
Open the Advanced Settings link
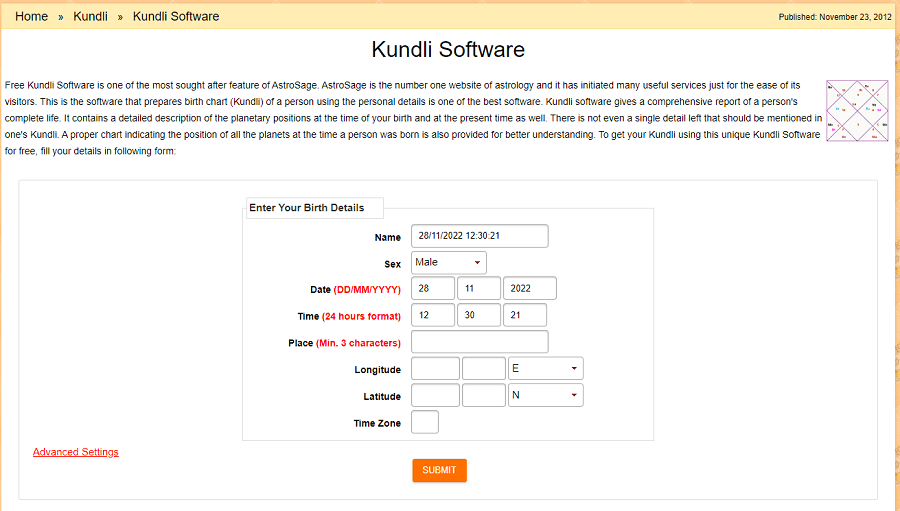pos(75,452)
